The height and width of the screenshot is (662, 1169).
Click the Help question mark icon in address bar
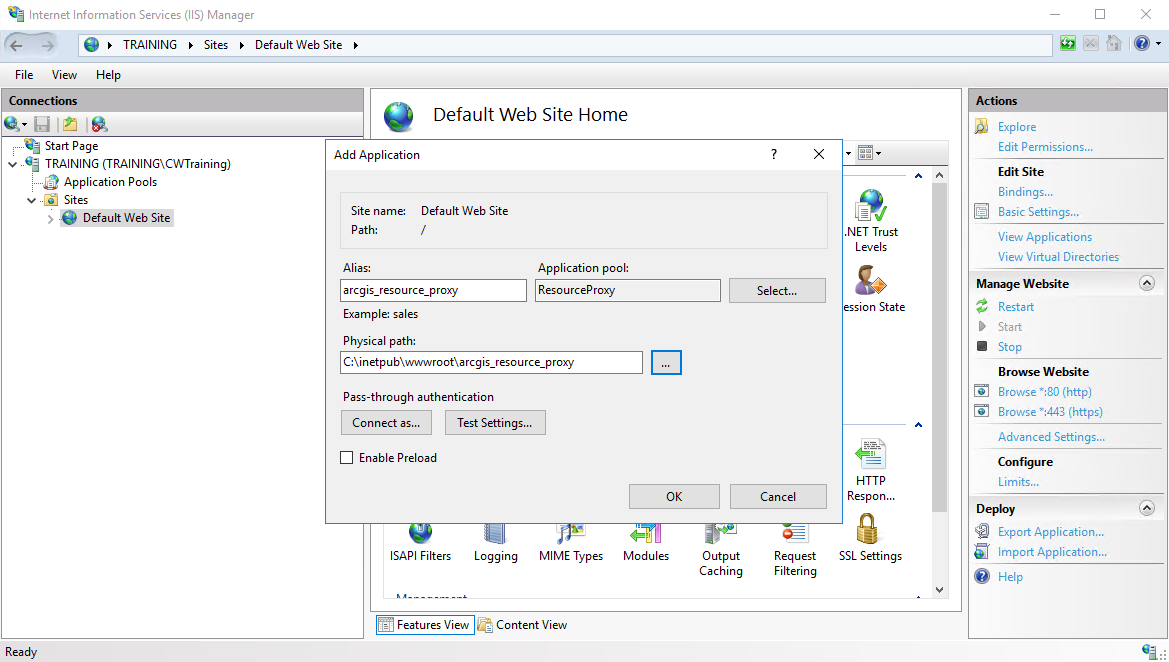tap(1141, 43)
